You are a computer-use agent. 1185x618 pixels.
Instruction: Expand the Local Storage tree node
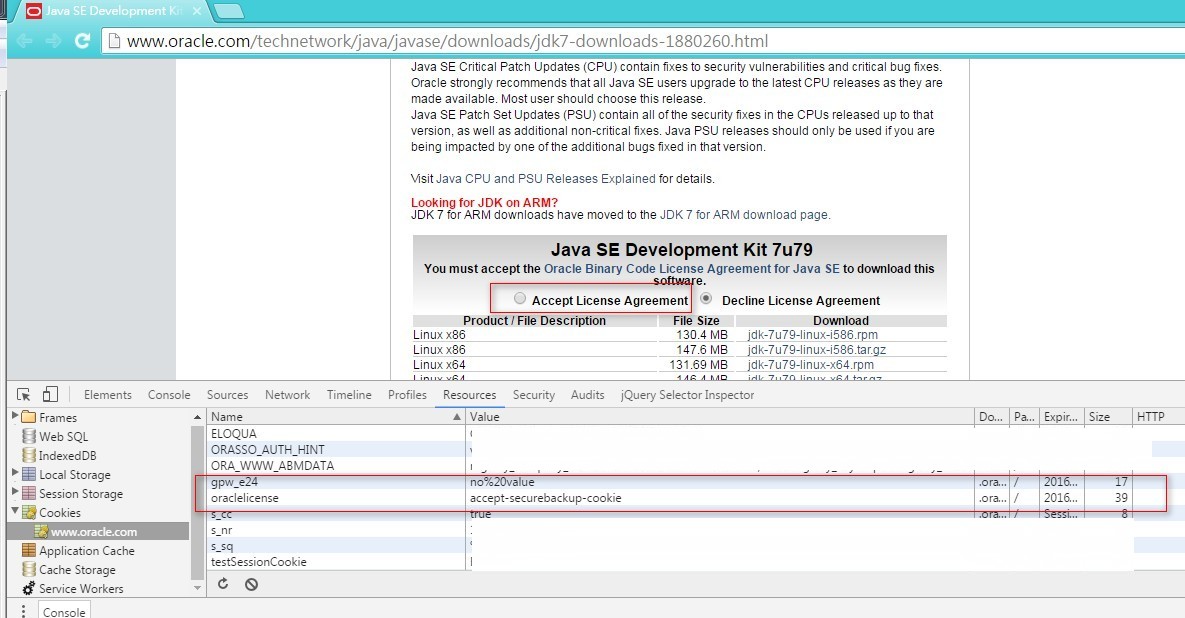[14, 474]
